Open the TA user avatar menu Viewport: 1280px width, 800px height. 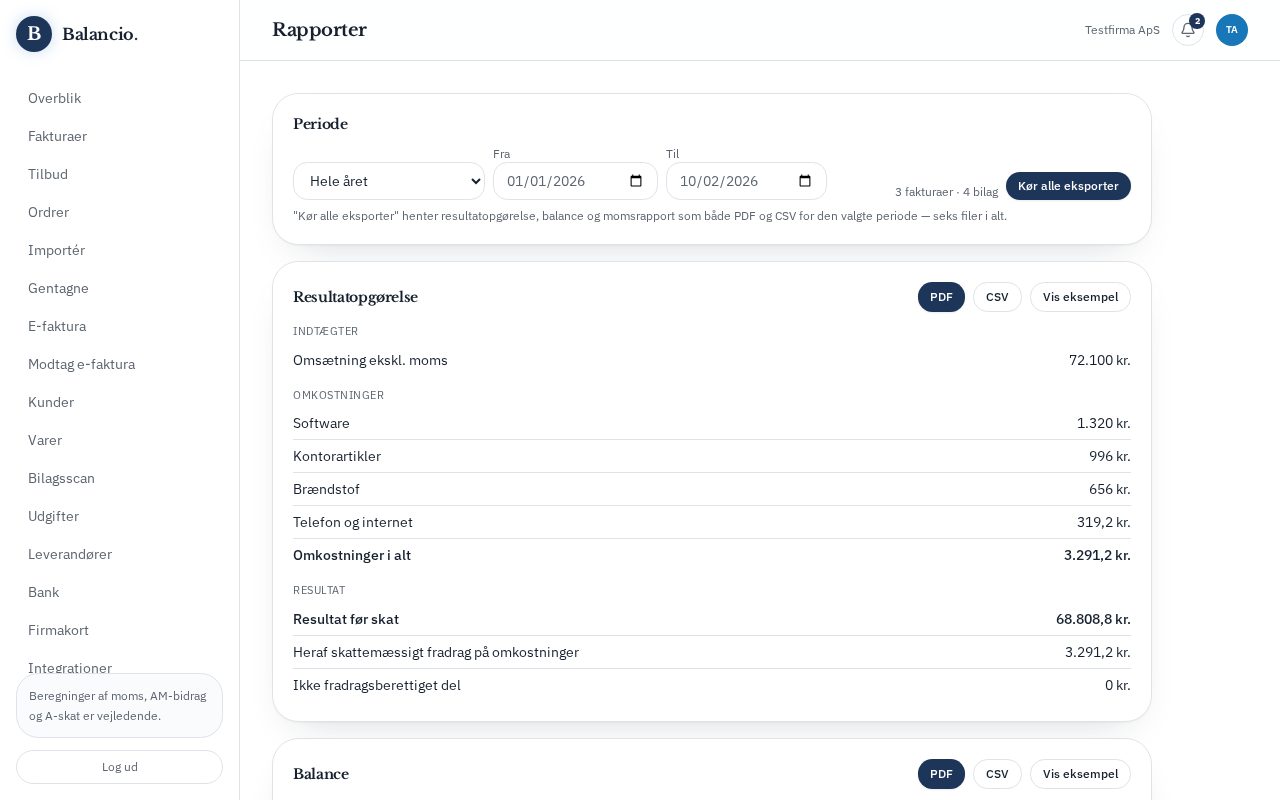click(1232, 30)
